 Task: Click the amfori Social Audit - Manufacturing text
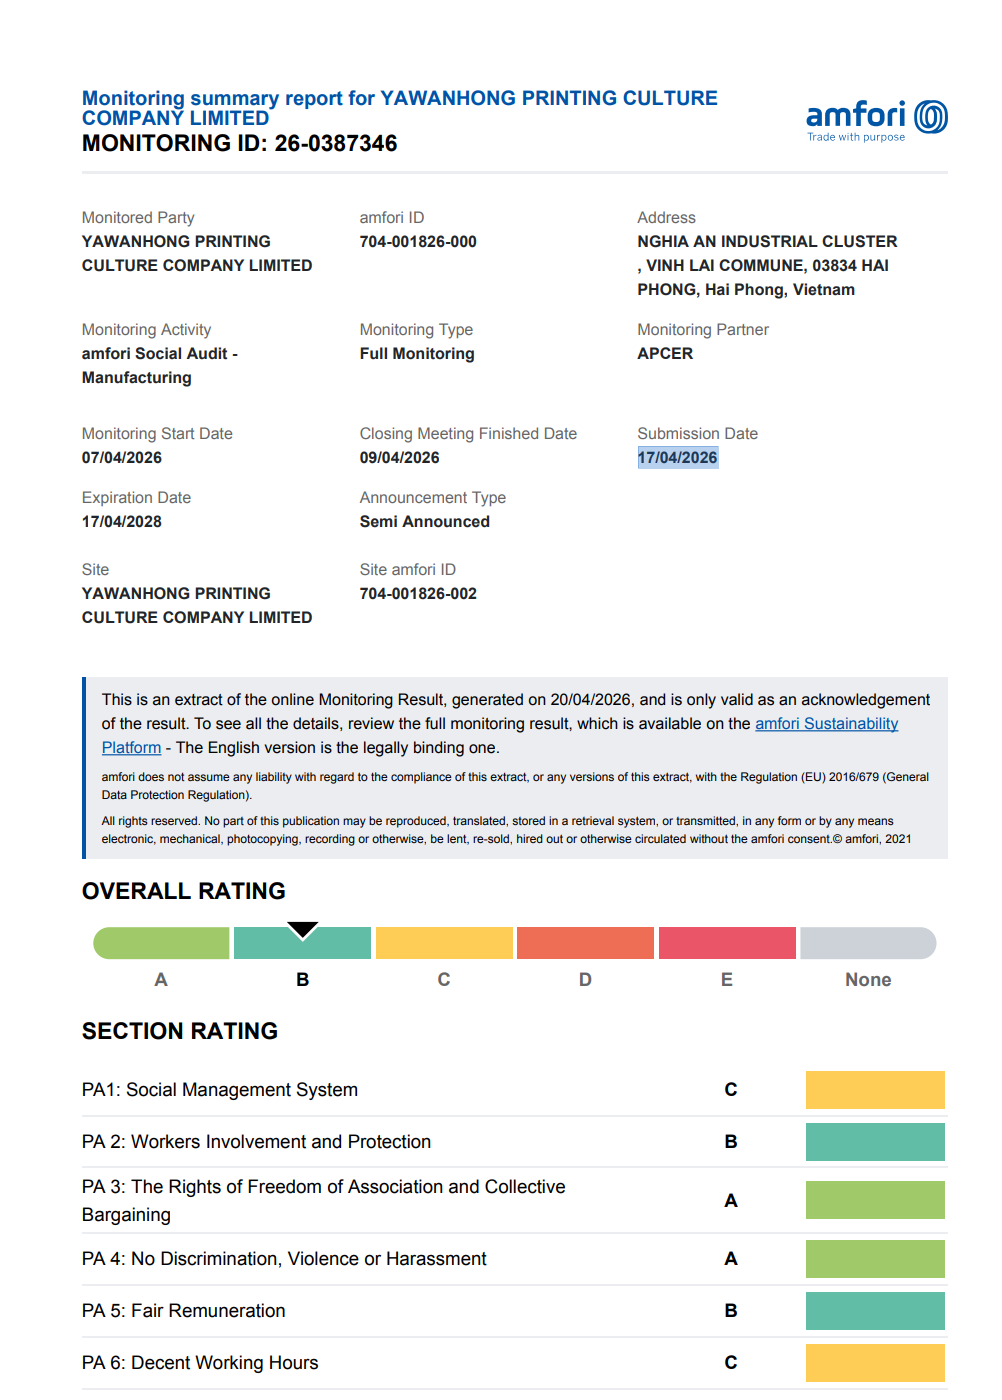tap(160, 366)
